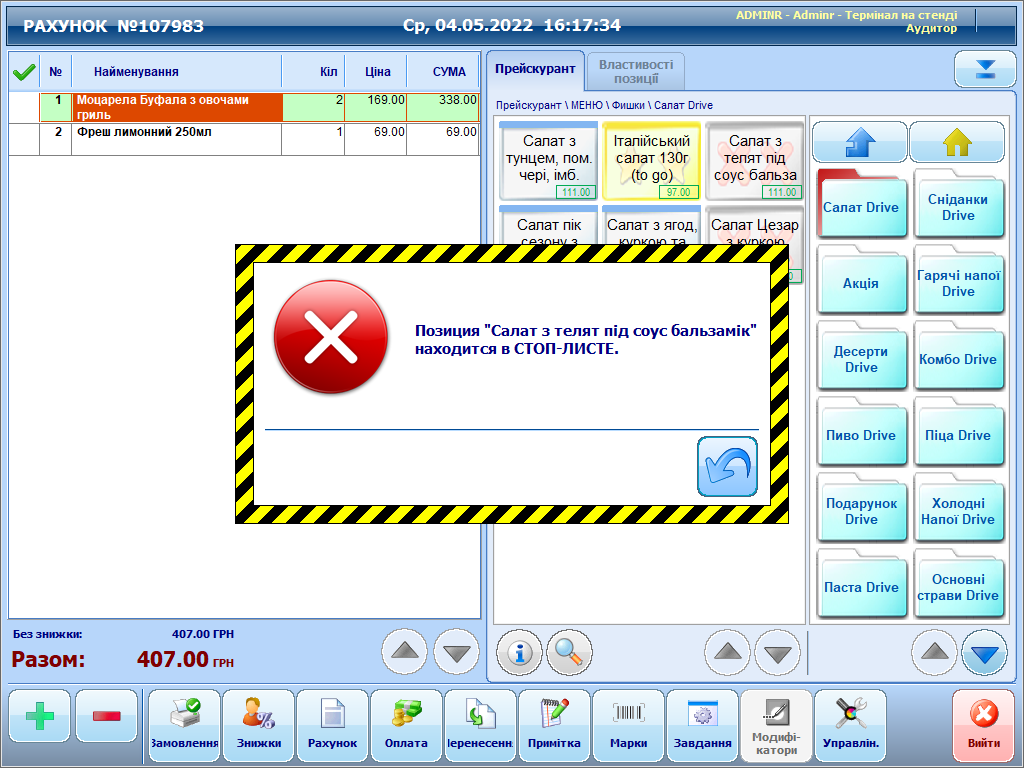Screen dimensions: 1024x768
Task: Click the red minus quantity button
Action: [107, 716]
